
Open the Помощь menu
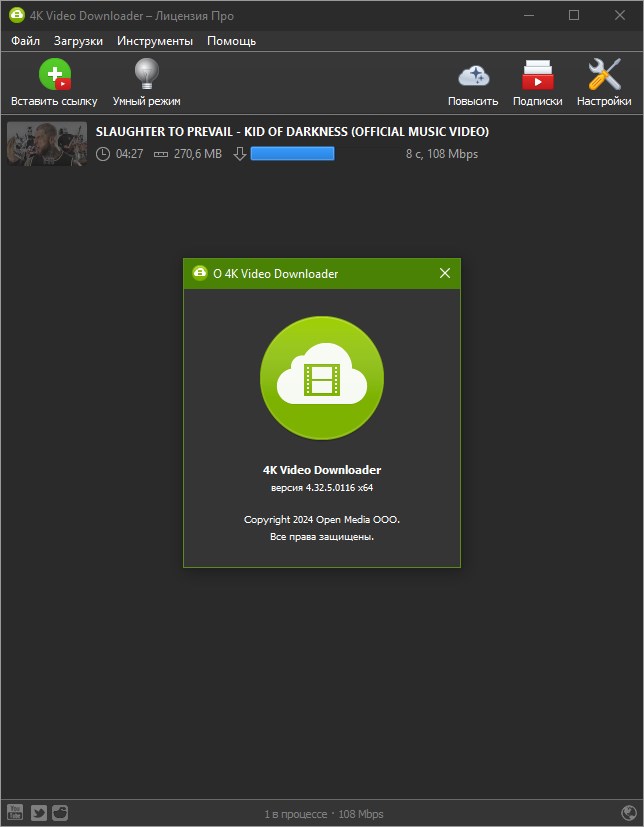tap(232, 41)
